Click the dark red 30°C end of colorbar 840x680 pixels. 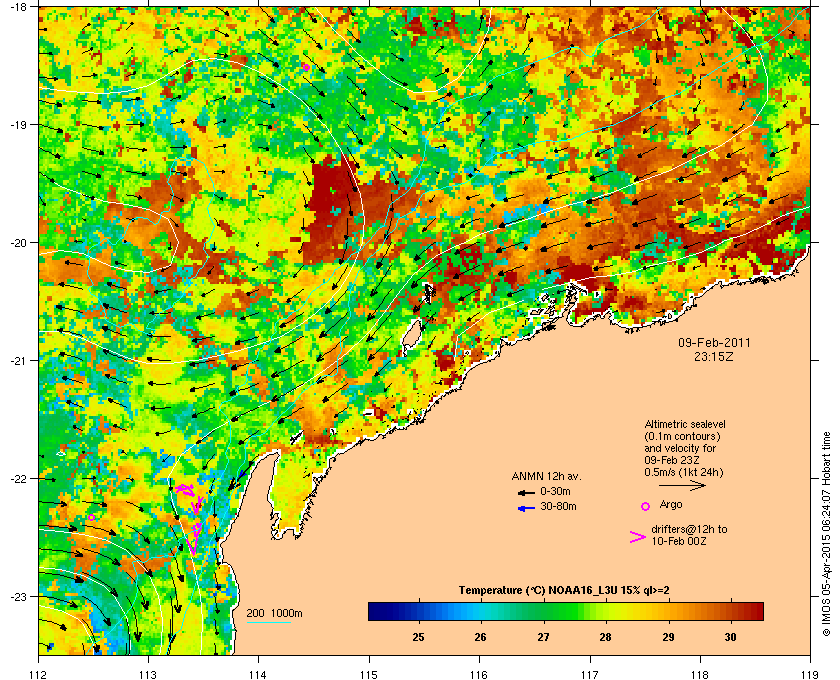(x=753, y=611)
